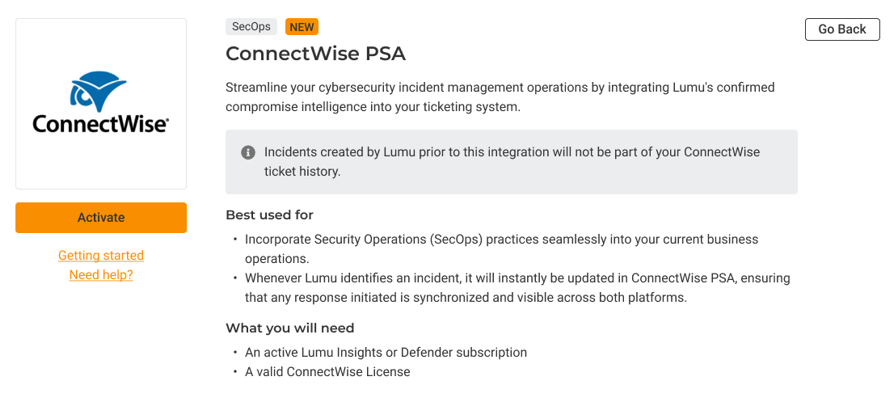Click the bullet marker before 'A valid ConnectWise License'
This screenshot has width=895, height=404.
[x=235, y=372]
